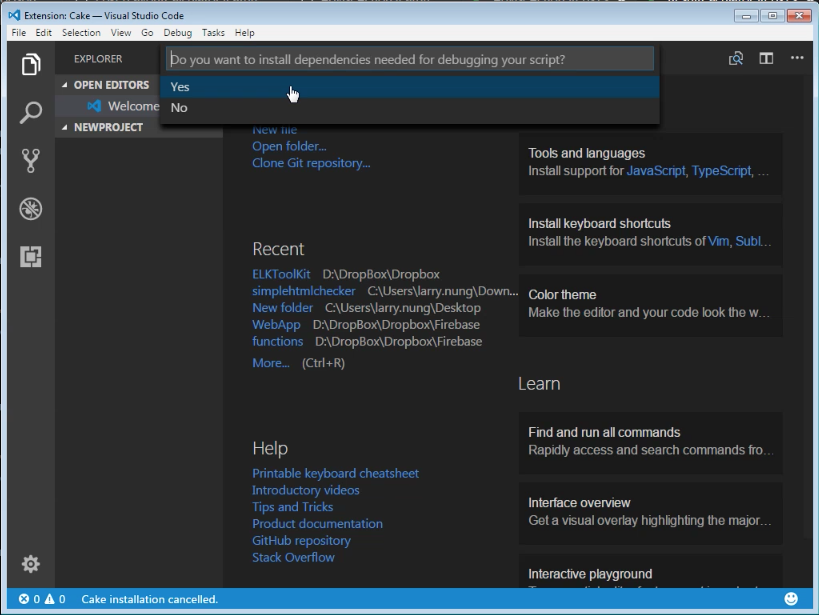
Task: Click the feedback smiley in the status bar
Action: click(x=791, y=599)
